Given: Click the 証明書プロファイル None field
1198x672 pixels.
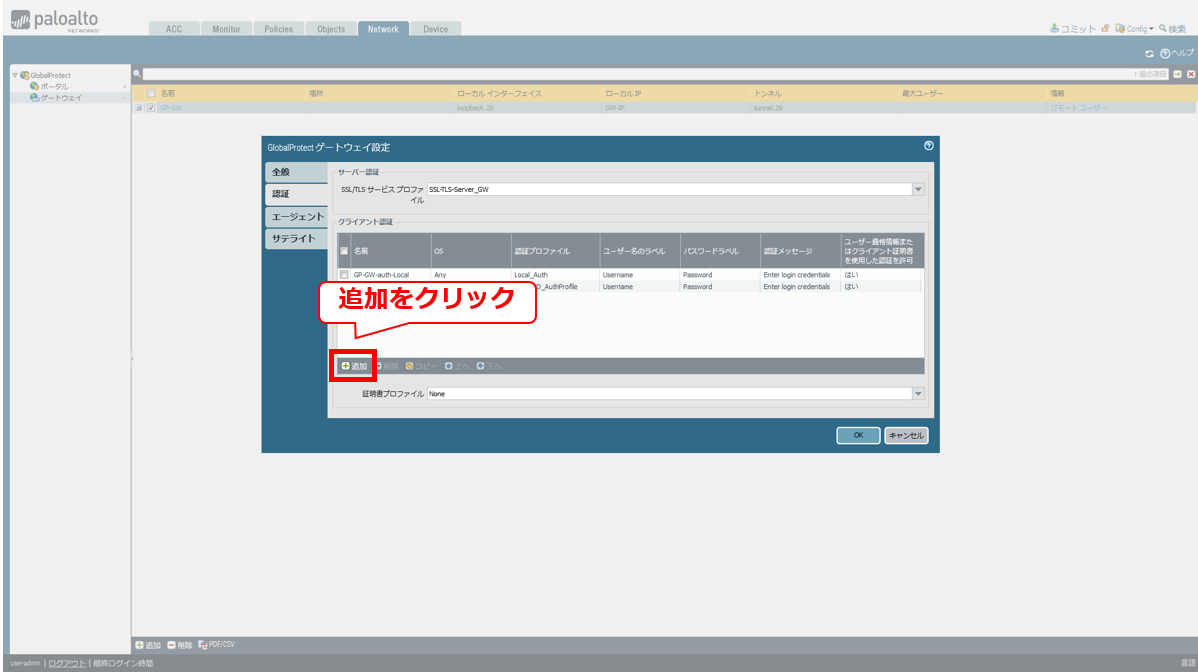Looking at the screenshot, I should point(669,394).
